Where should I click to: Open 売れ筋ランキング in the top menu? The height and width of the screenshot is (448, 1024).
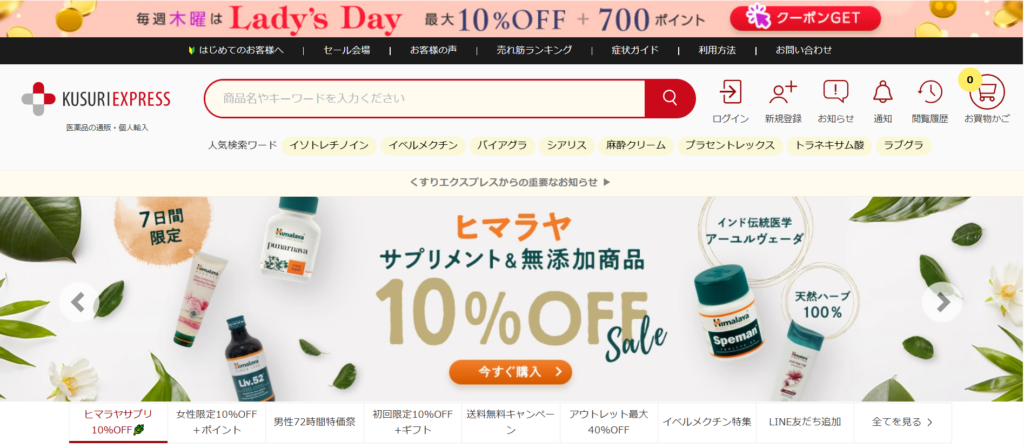(534, 50)
